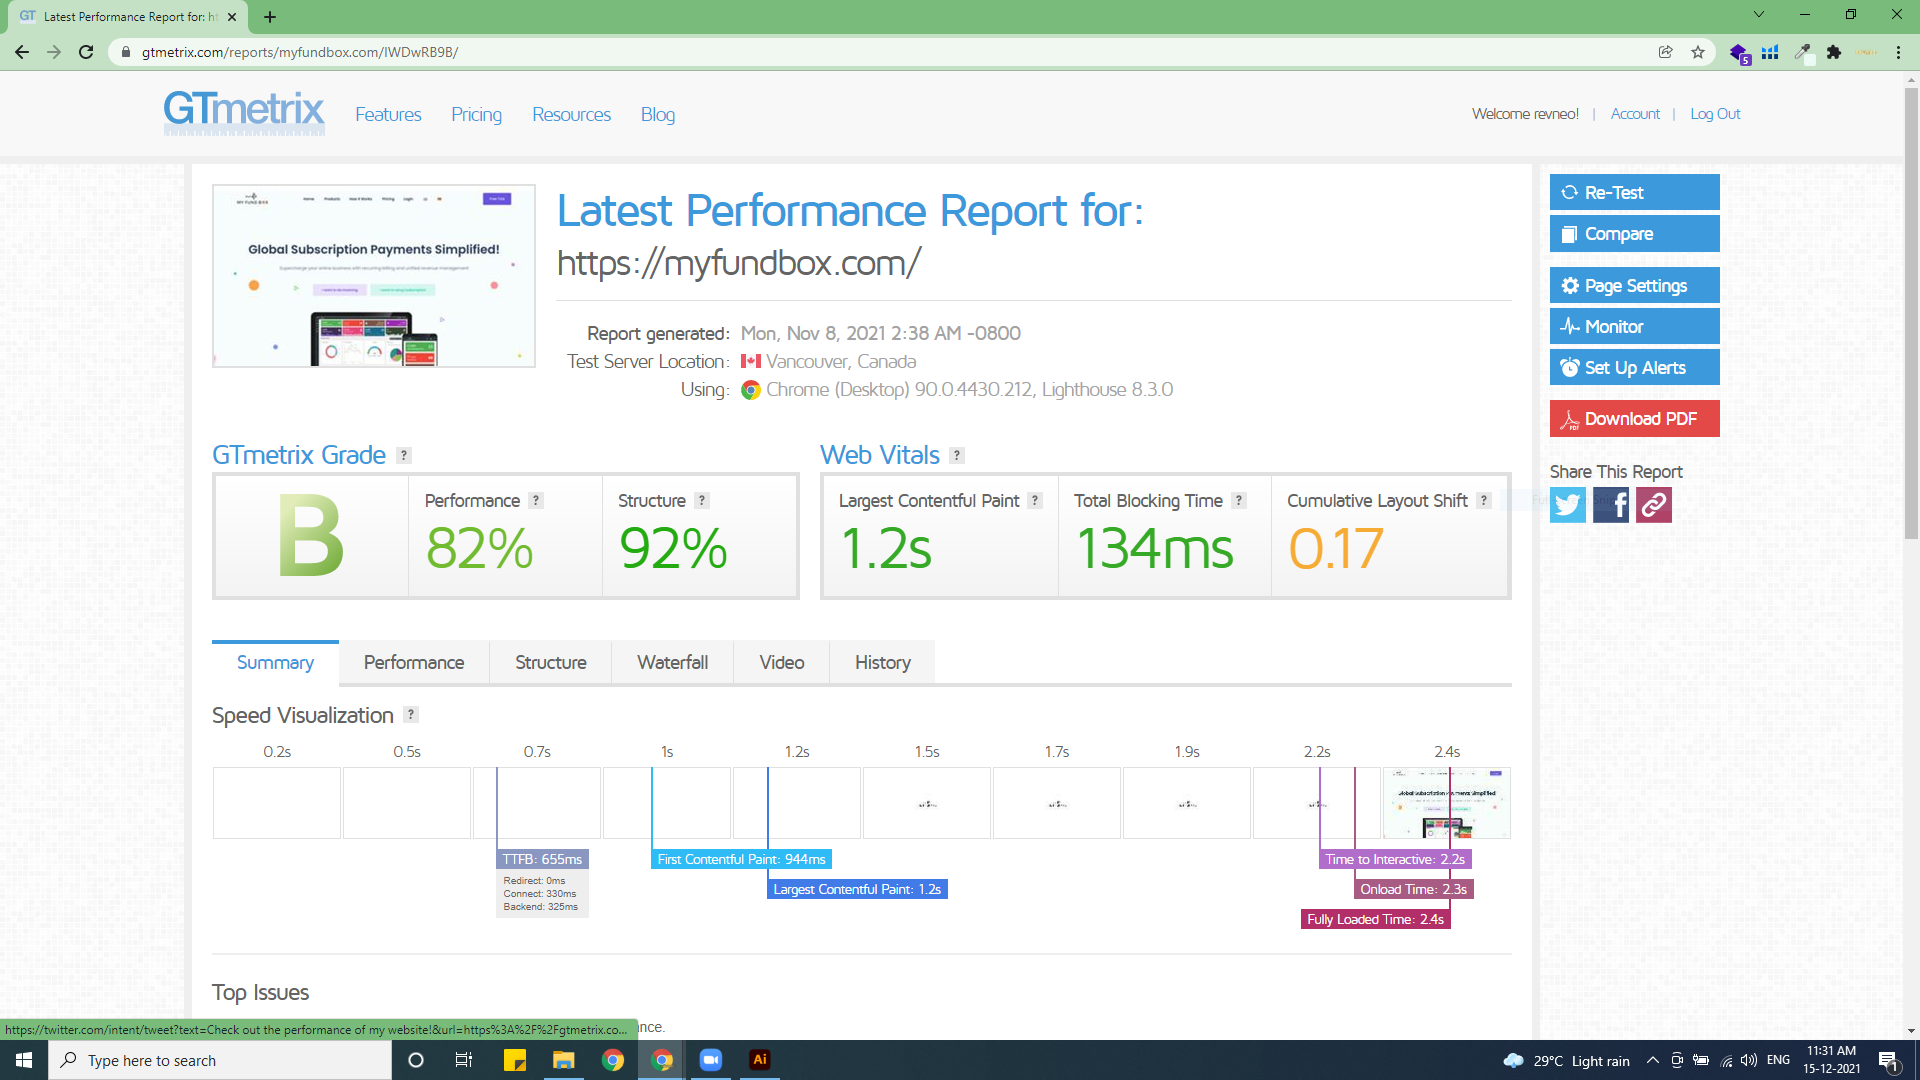The height and width of the screenshot is (1080, 1920).
Task: Show hidden system tray icons
Action: (x=1652, y=1060)
